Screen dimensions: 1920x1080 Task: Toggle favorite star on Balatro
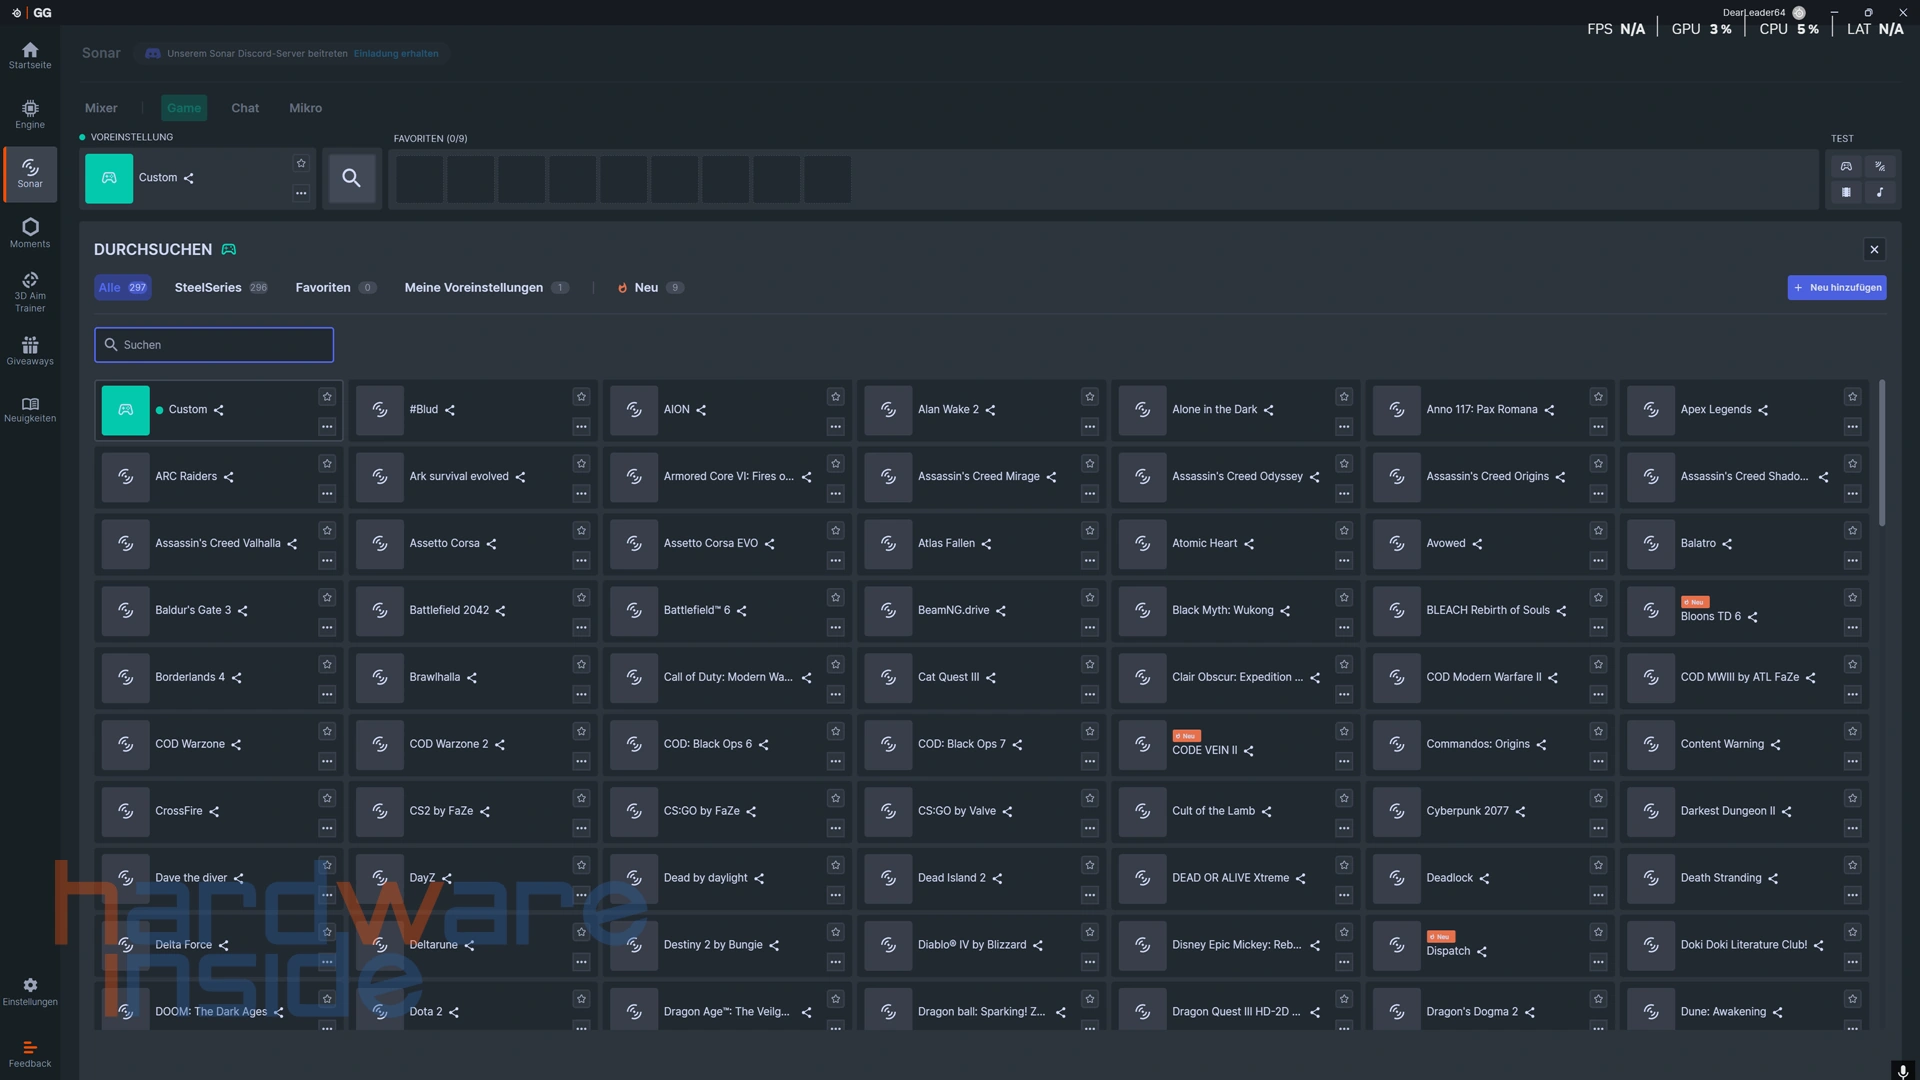[x=1852, y=531]
